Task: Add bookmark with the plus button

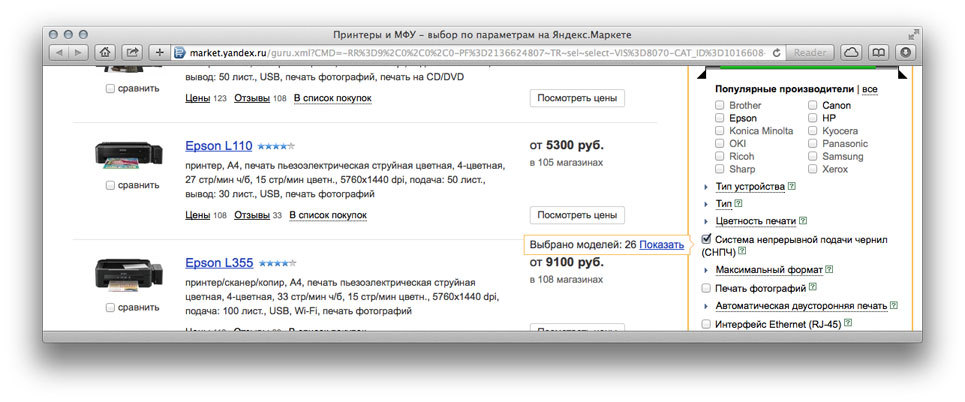Action: click(x=159, y=52)
